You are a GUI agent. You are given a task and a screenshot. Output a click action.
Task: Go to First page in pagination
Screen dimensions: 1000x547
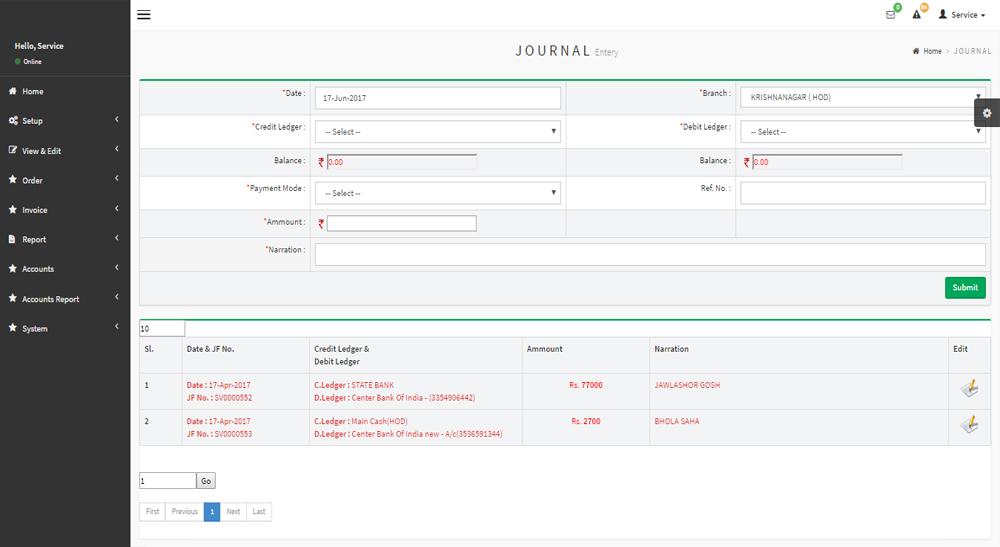tap(152, 511)
